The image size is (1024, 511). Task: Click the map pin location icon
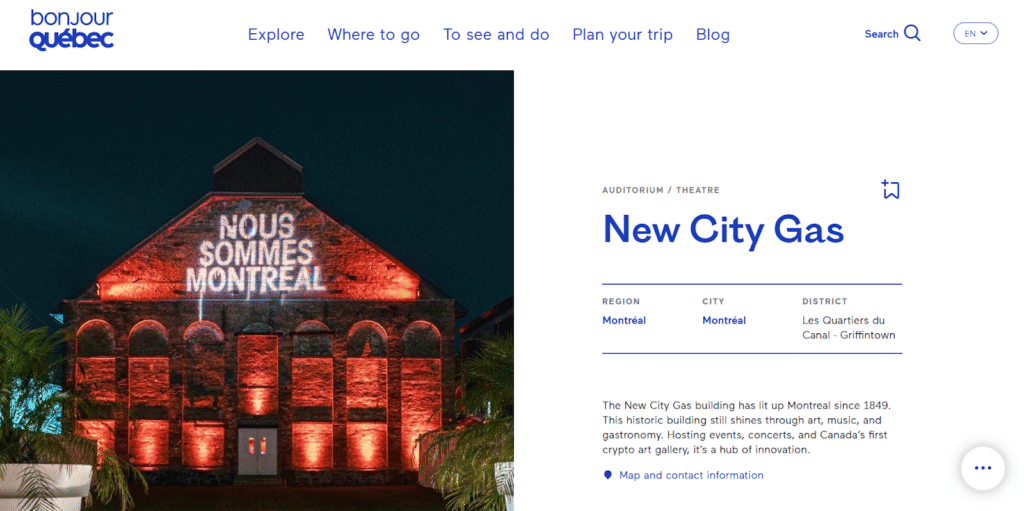click(607, 475)
